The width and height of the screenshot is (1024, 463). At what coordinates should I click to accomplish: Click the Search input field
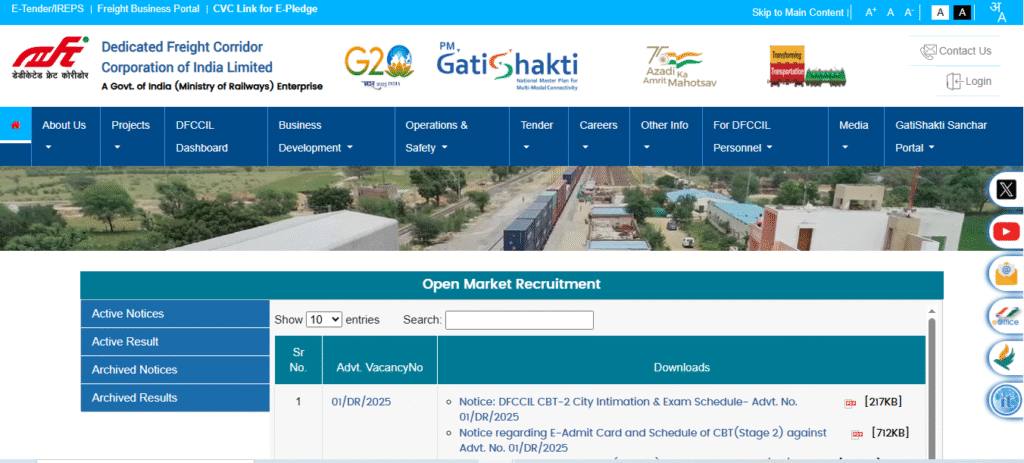[x=519, y=320]
